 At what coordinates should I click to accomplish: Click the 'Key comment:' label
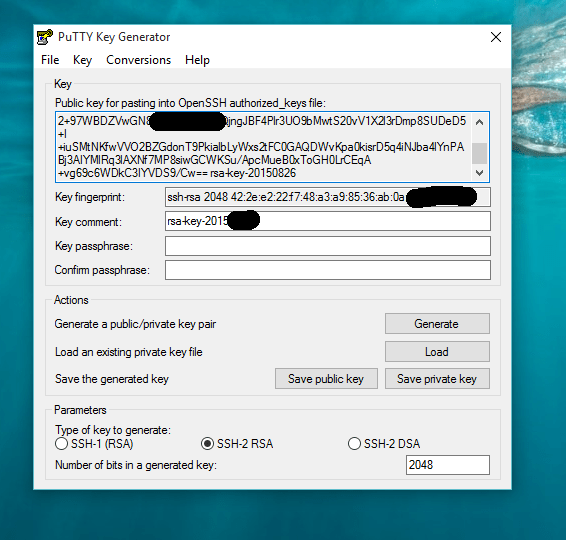point(88,222)
